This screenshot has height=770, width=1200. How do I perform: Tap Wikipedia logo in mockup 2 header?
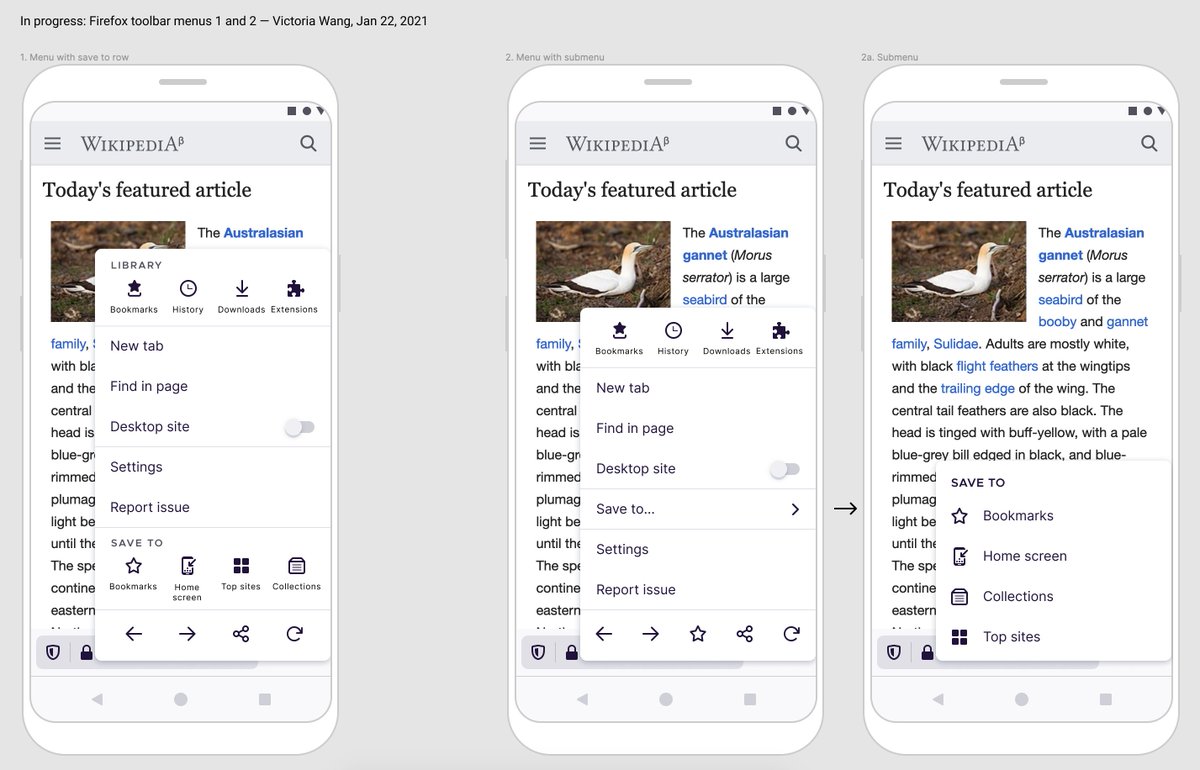click(618, 144)
